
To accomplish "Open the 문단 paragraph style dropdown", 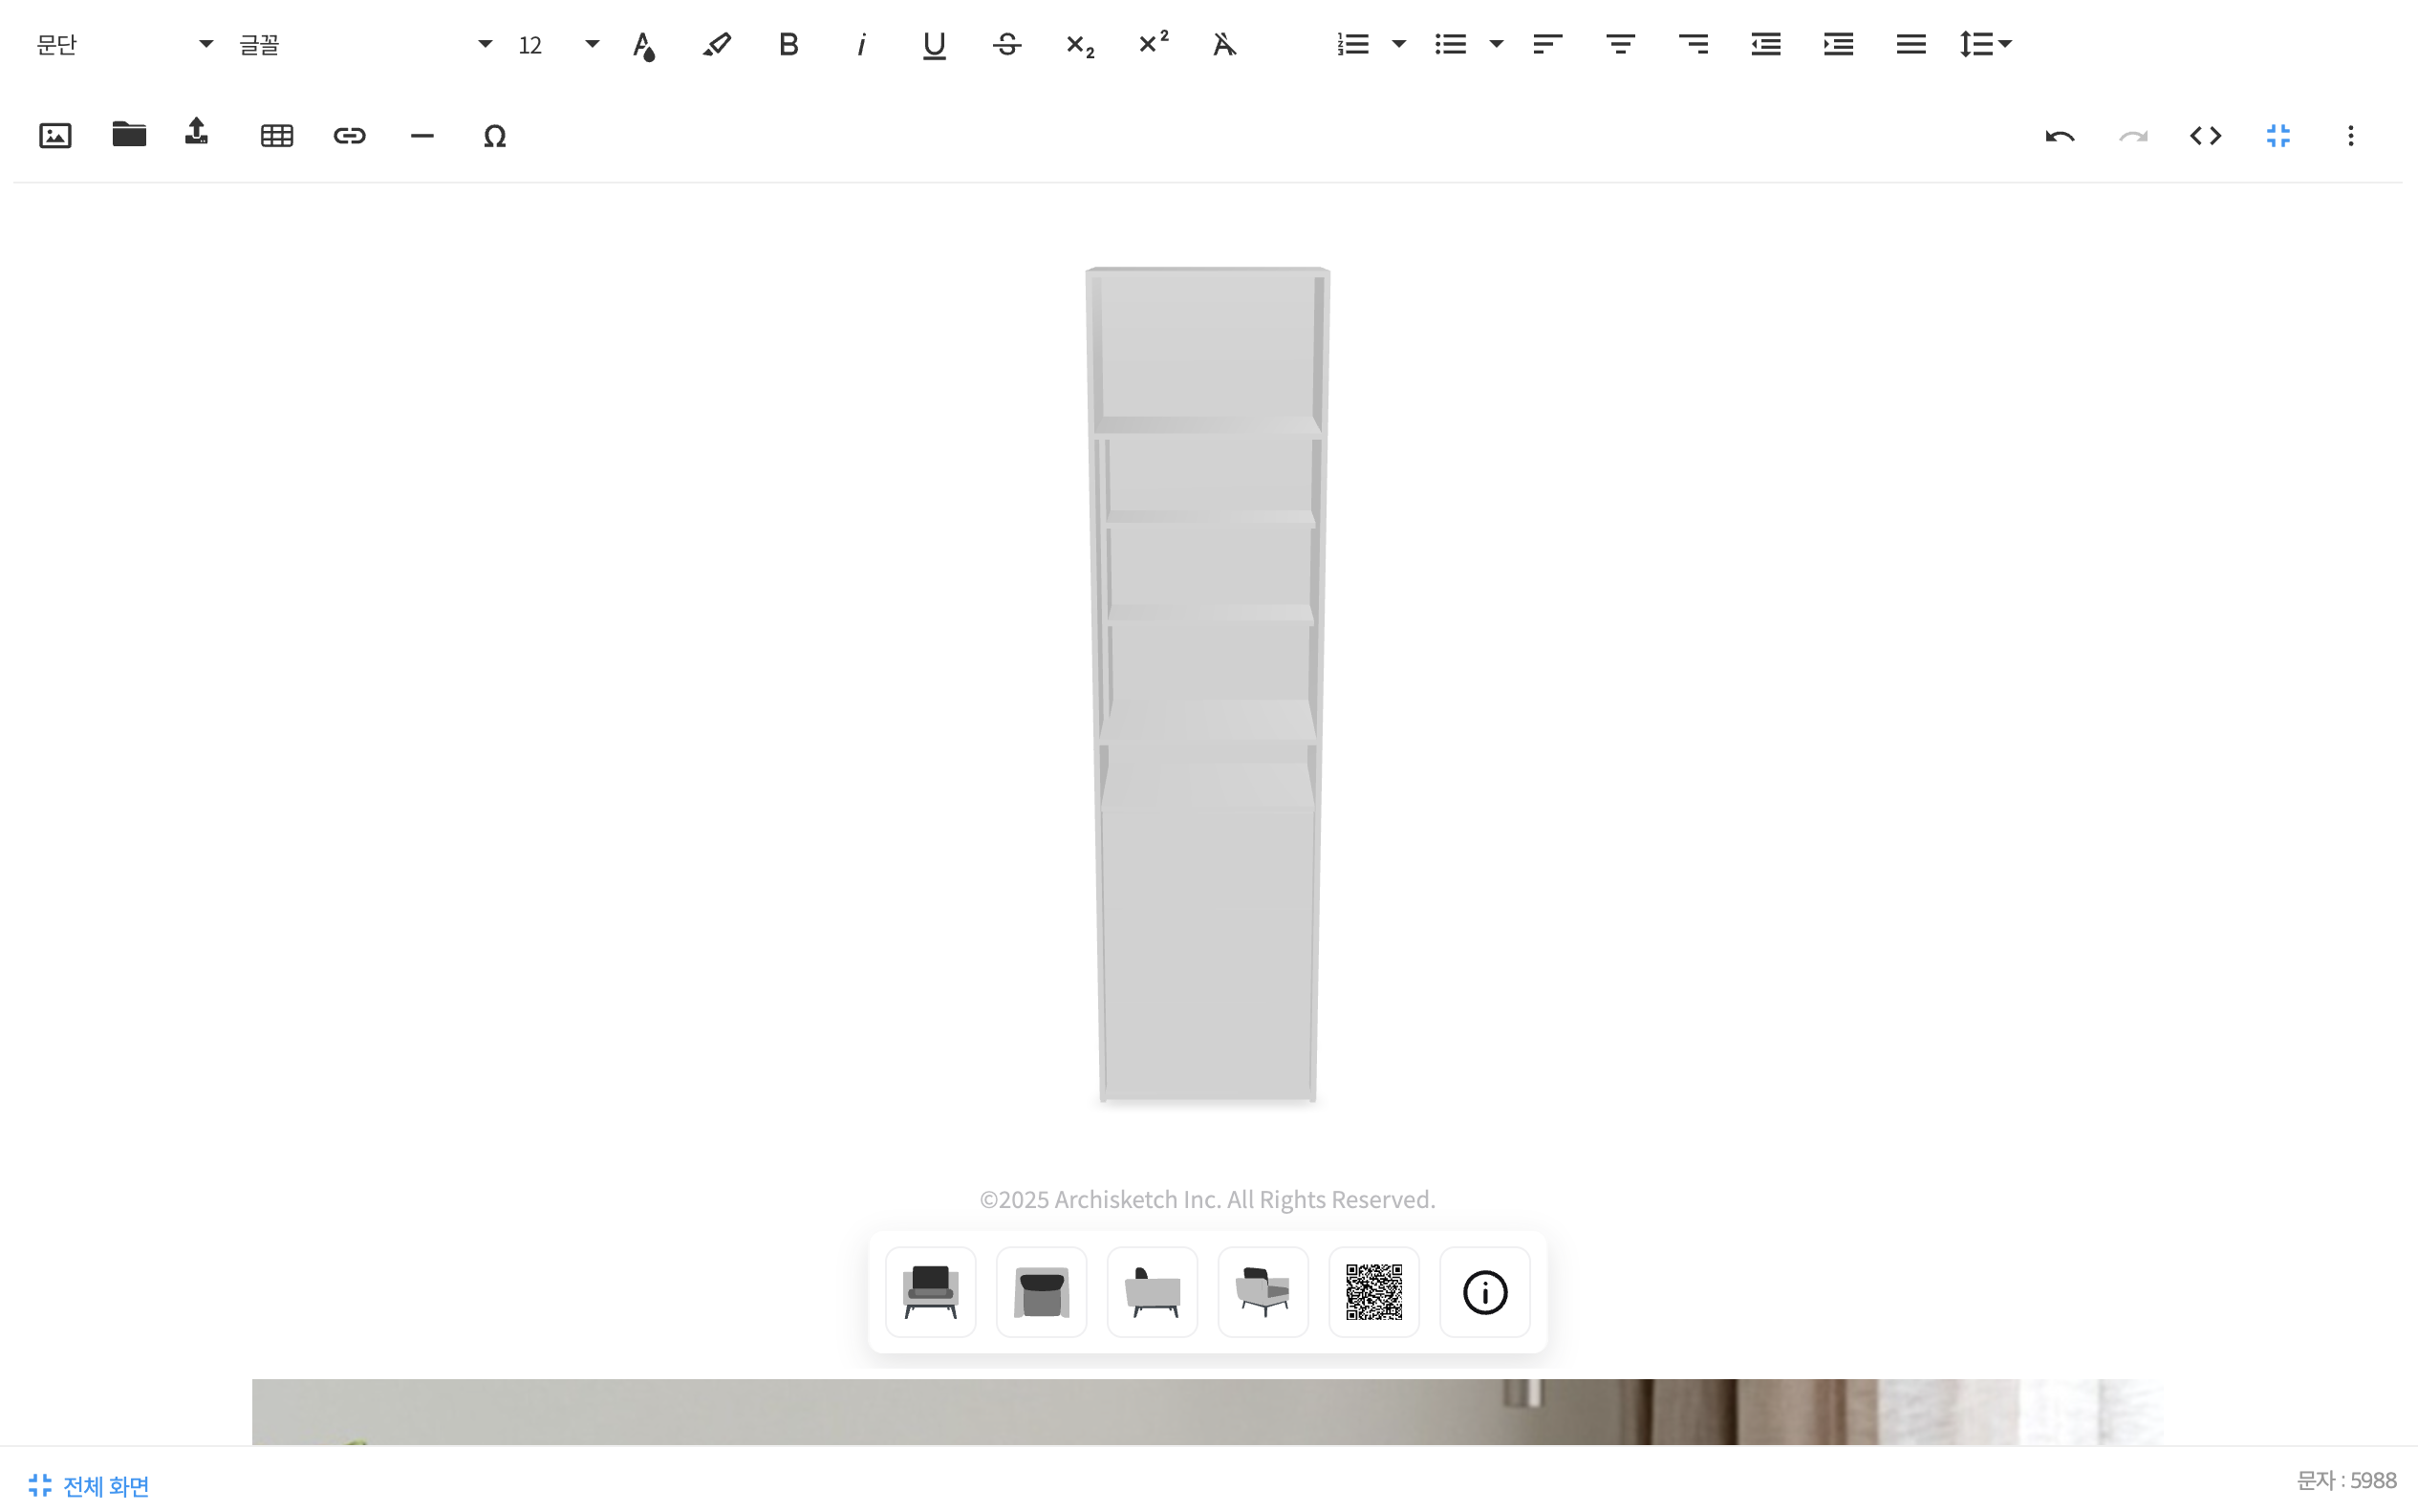I will pyautogui.click(x=124, y=45).
